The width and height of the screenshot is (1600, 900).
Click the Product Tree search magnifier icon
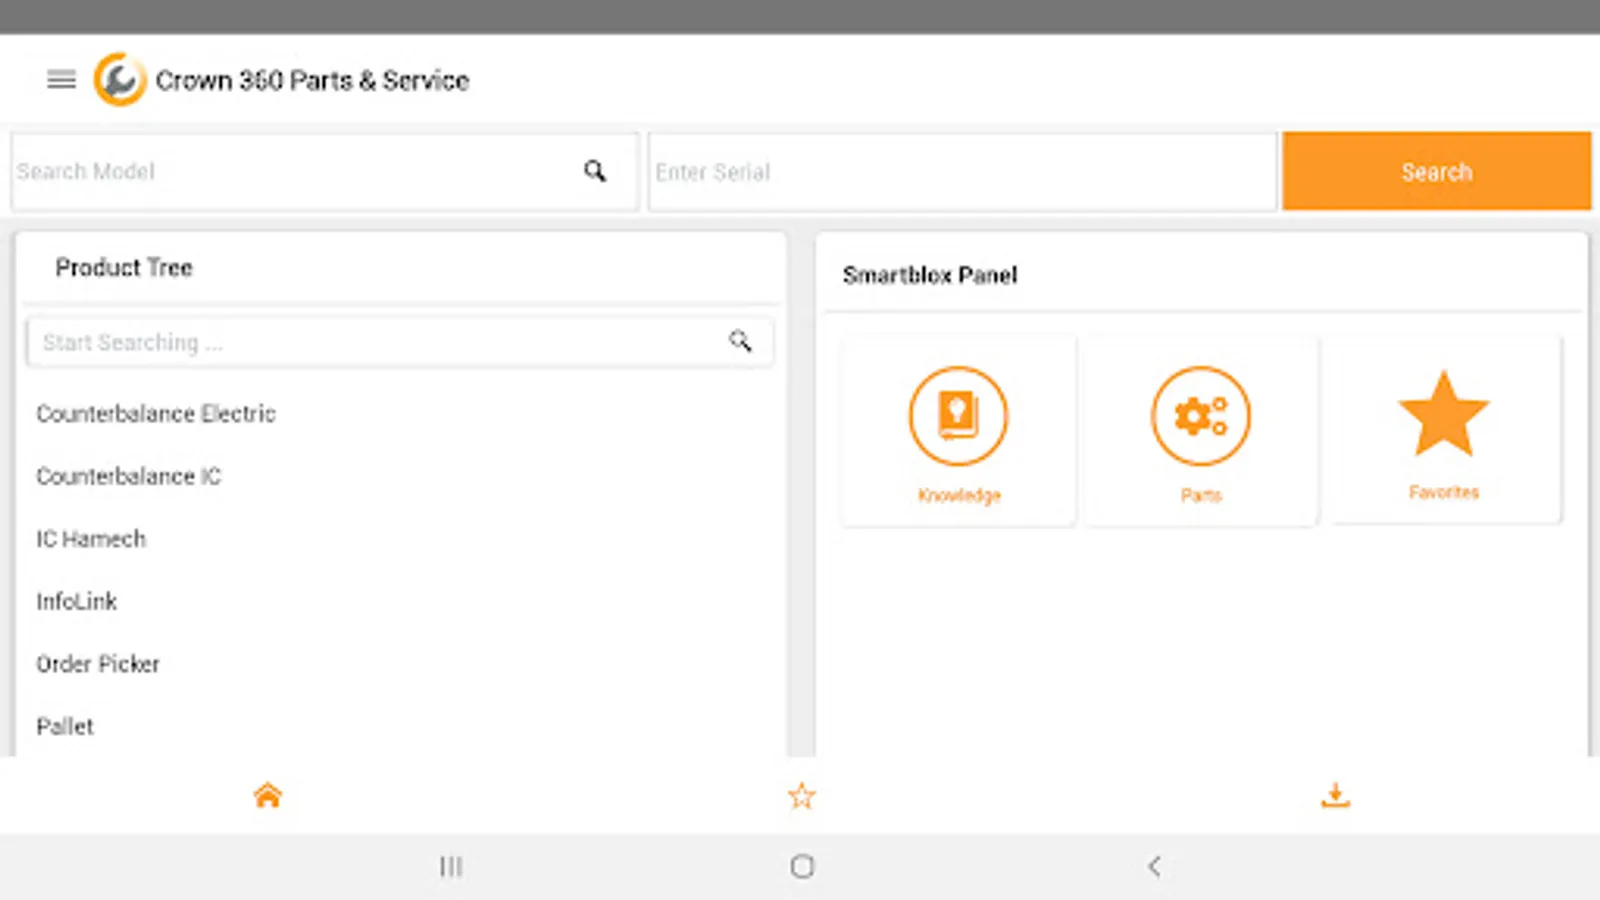[x=740, y=341]
